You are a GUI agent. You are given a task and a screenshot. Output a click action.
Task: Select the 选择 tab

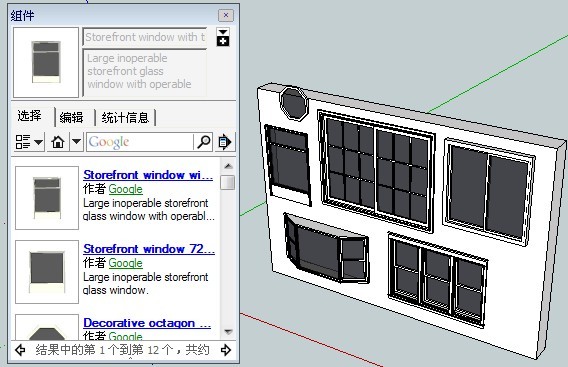(29, 116)
